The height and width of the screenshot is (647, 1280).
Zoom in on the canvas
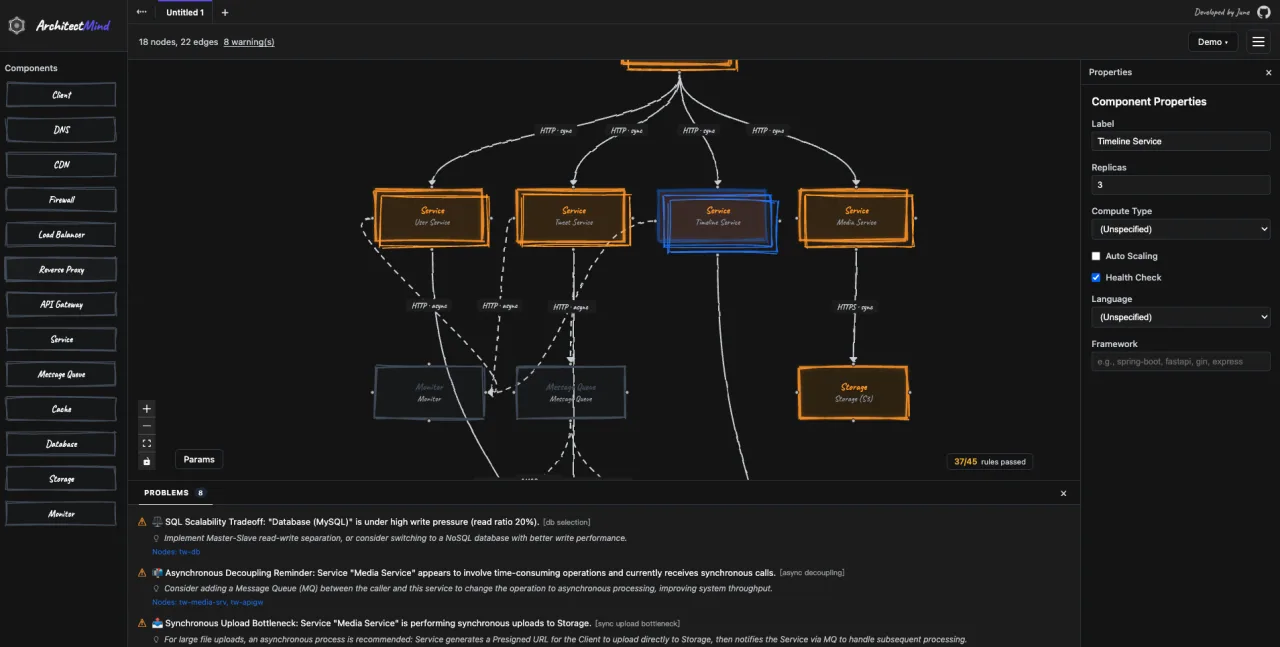point(147,408)
